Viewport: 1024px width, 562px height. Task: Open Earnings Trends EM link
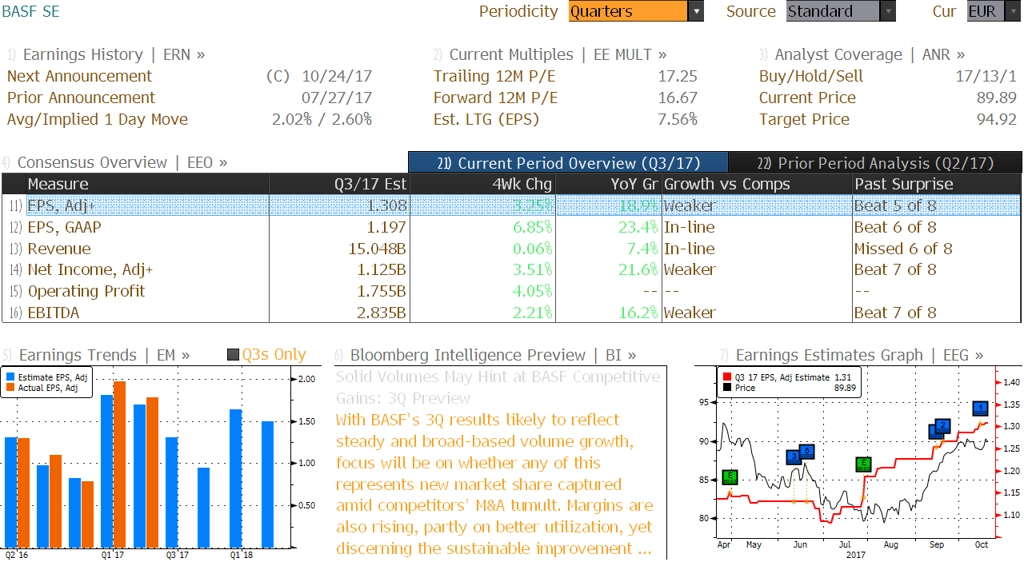104,354
